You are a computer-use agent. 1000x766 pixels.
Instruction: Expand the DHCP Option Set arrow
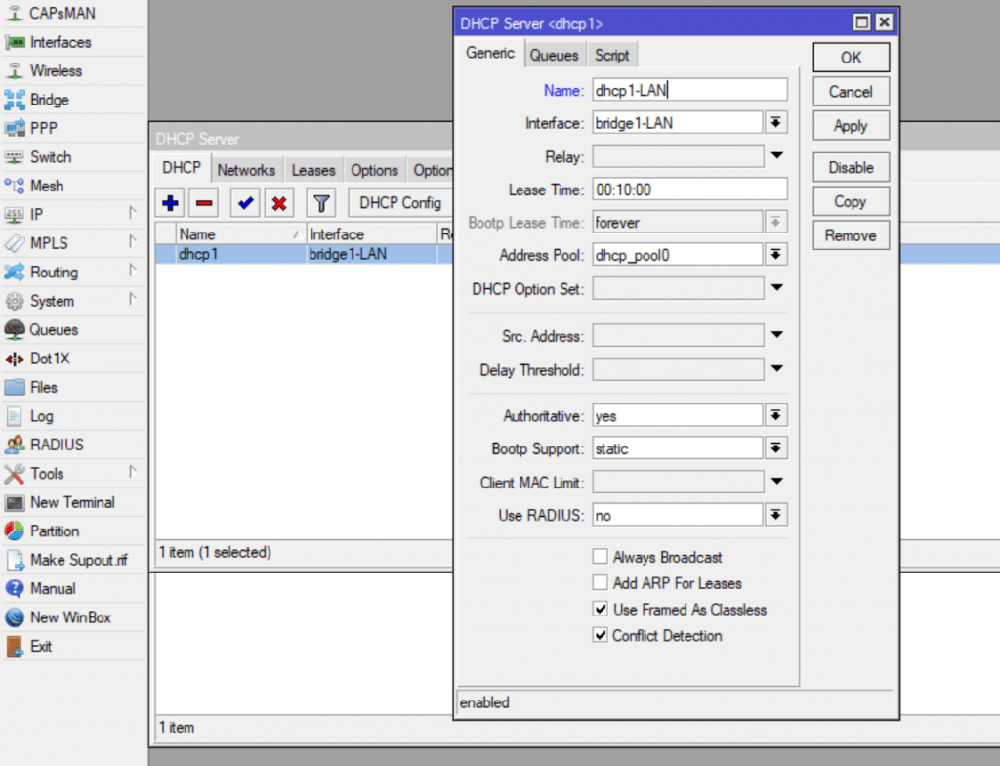pyautogui.click(x=777, y=288)
